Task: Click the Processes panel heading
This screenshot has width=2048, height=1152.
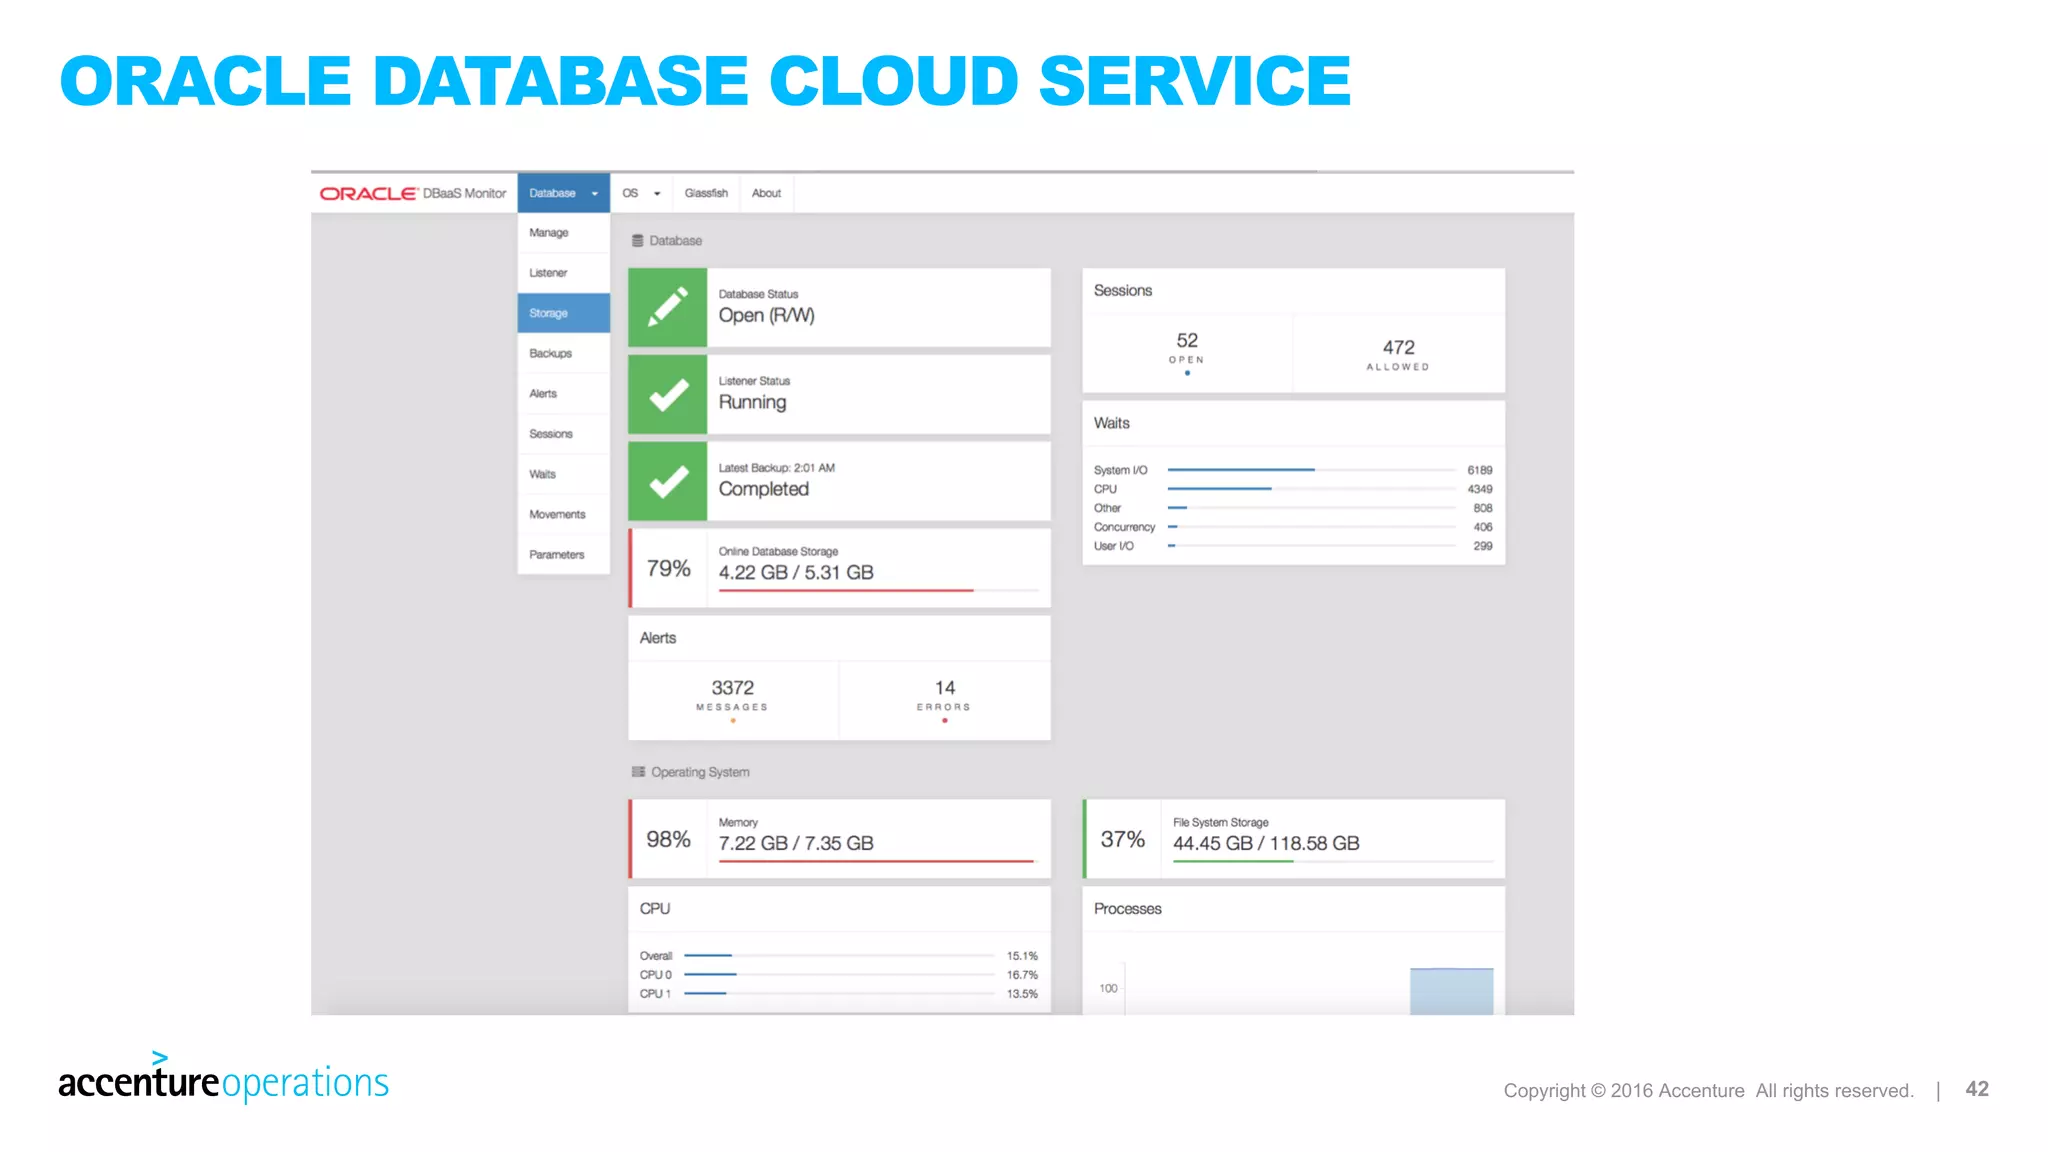Action: 1127,909
